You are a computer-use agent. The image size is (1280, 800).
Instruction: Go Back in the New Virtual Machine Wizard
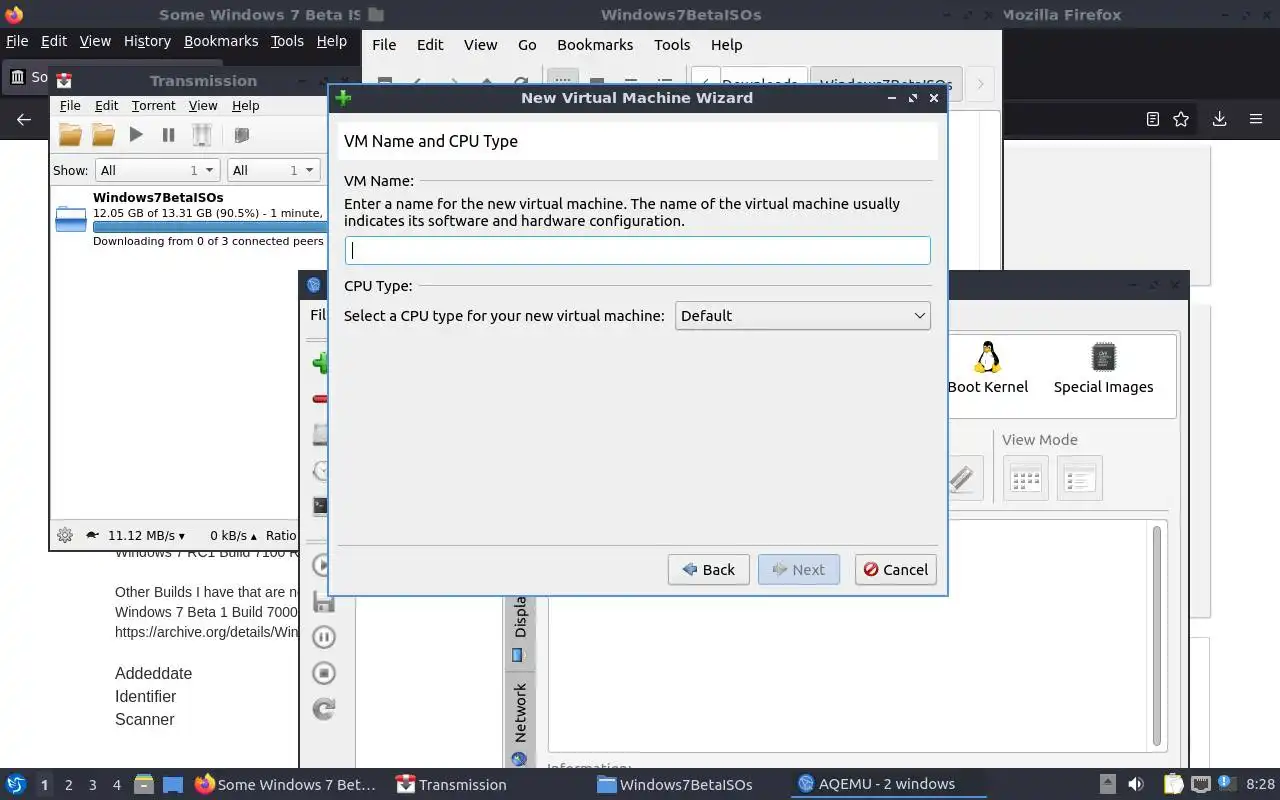(708, 569)
